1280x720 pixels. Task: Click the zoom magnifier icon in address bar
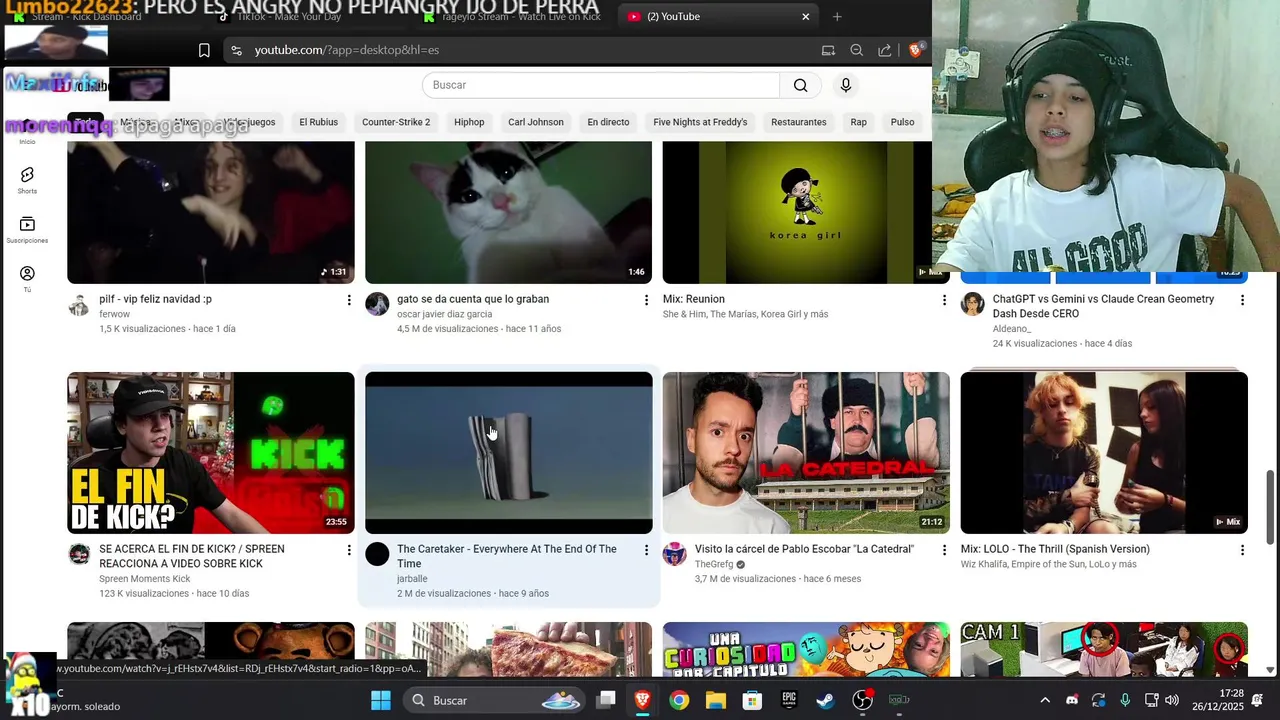(x=856, y=50)
